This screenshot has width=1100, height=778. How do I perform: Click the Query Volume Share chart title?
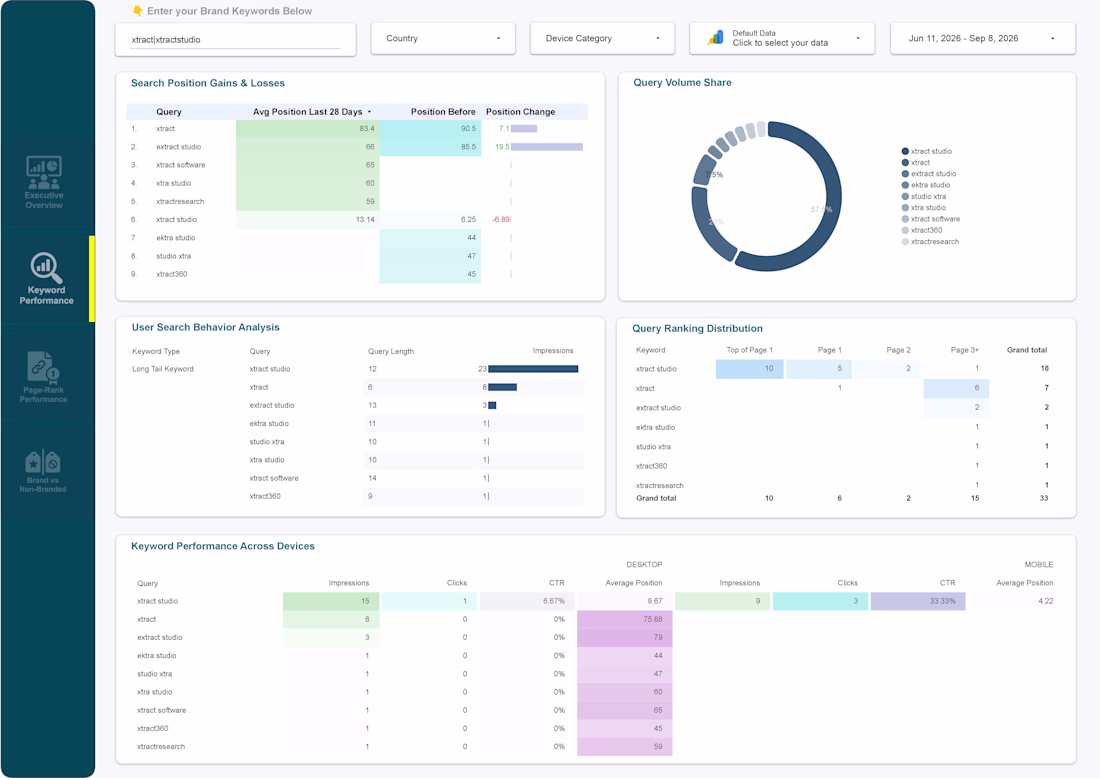coord(682,83)
